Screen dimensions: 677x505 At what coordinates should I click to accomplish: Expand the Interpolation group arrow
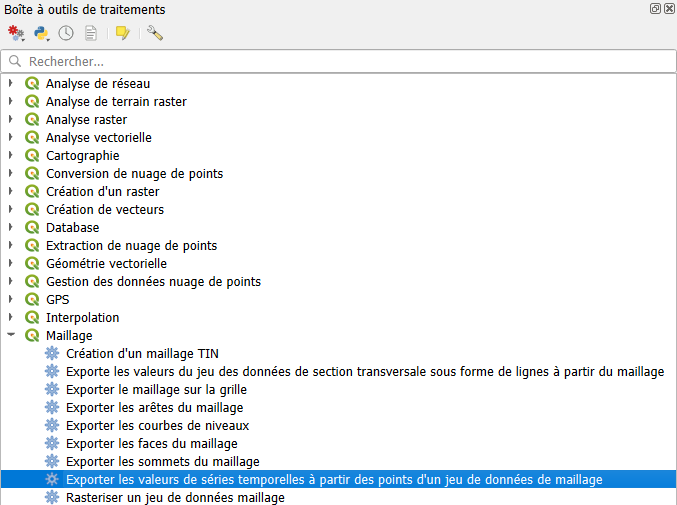click(11, 318)
